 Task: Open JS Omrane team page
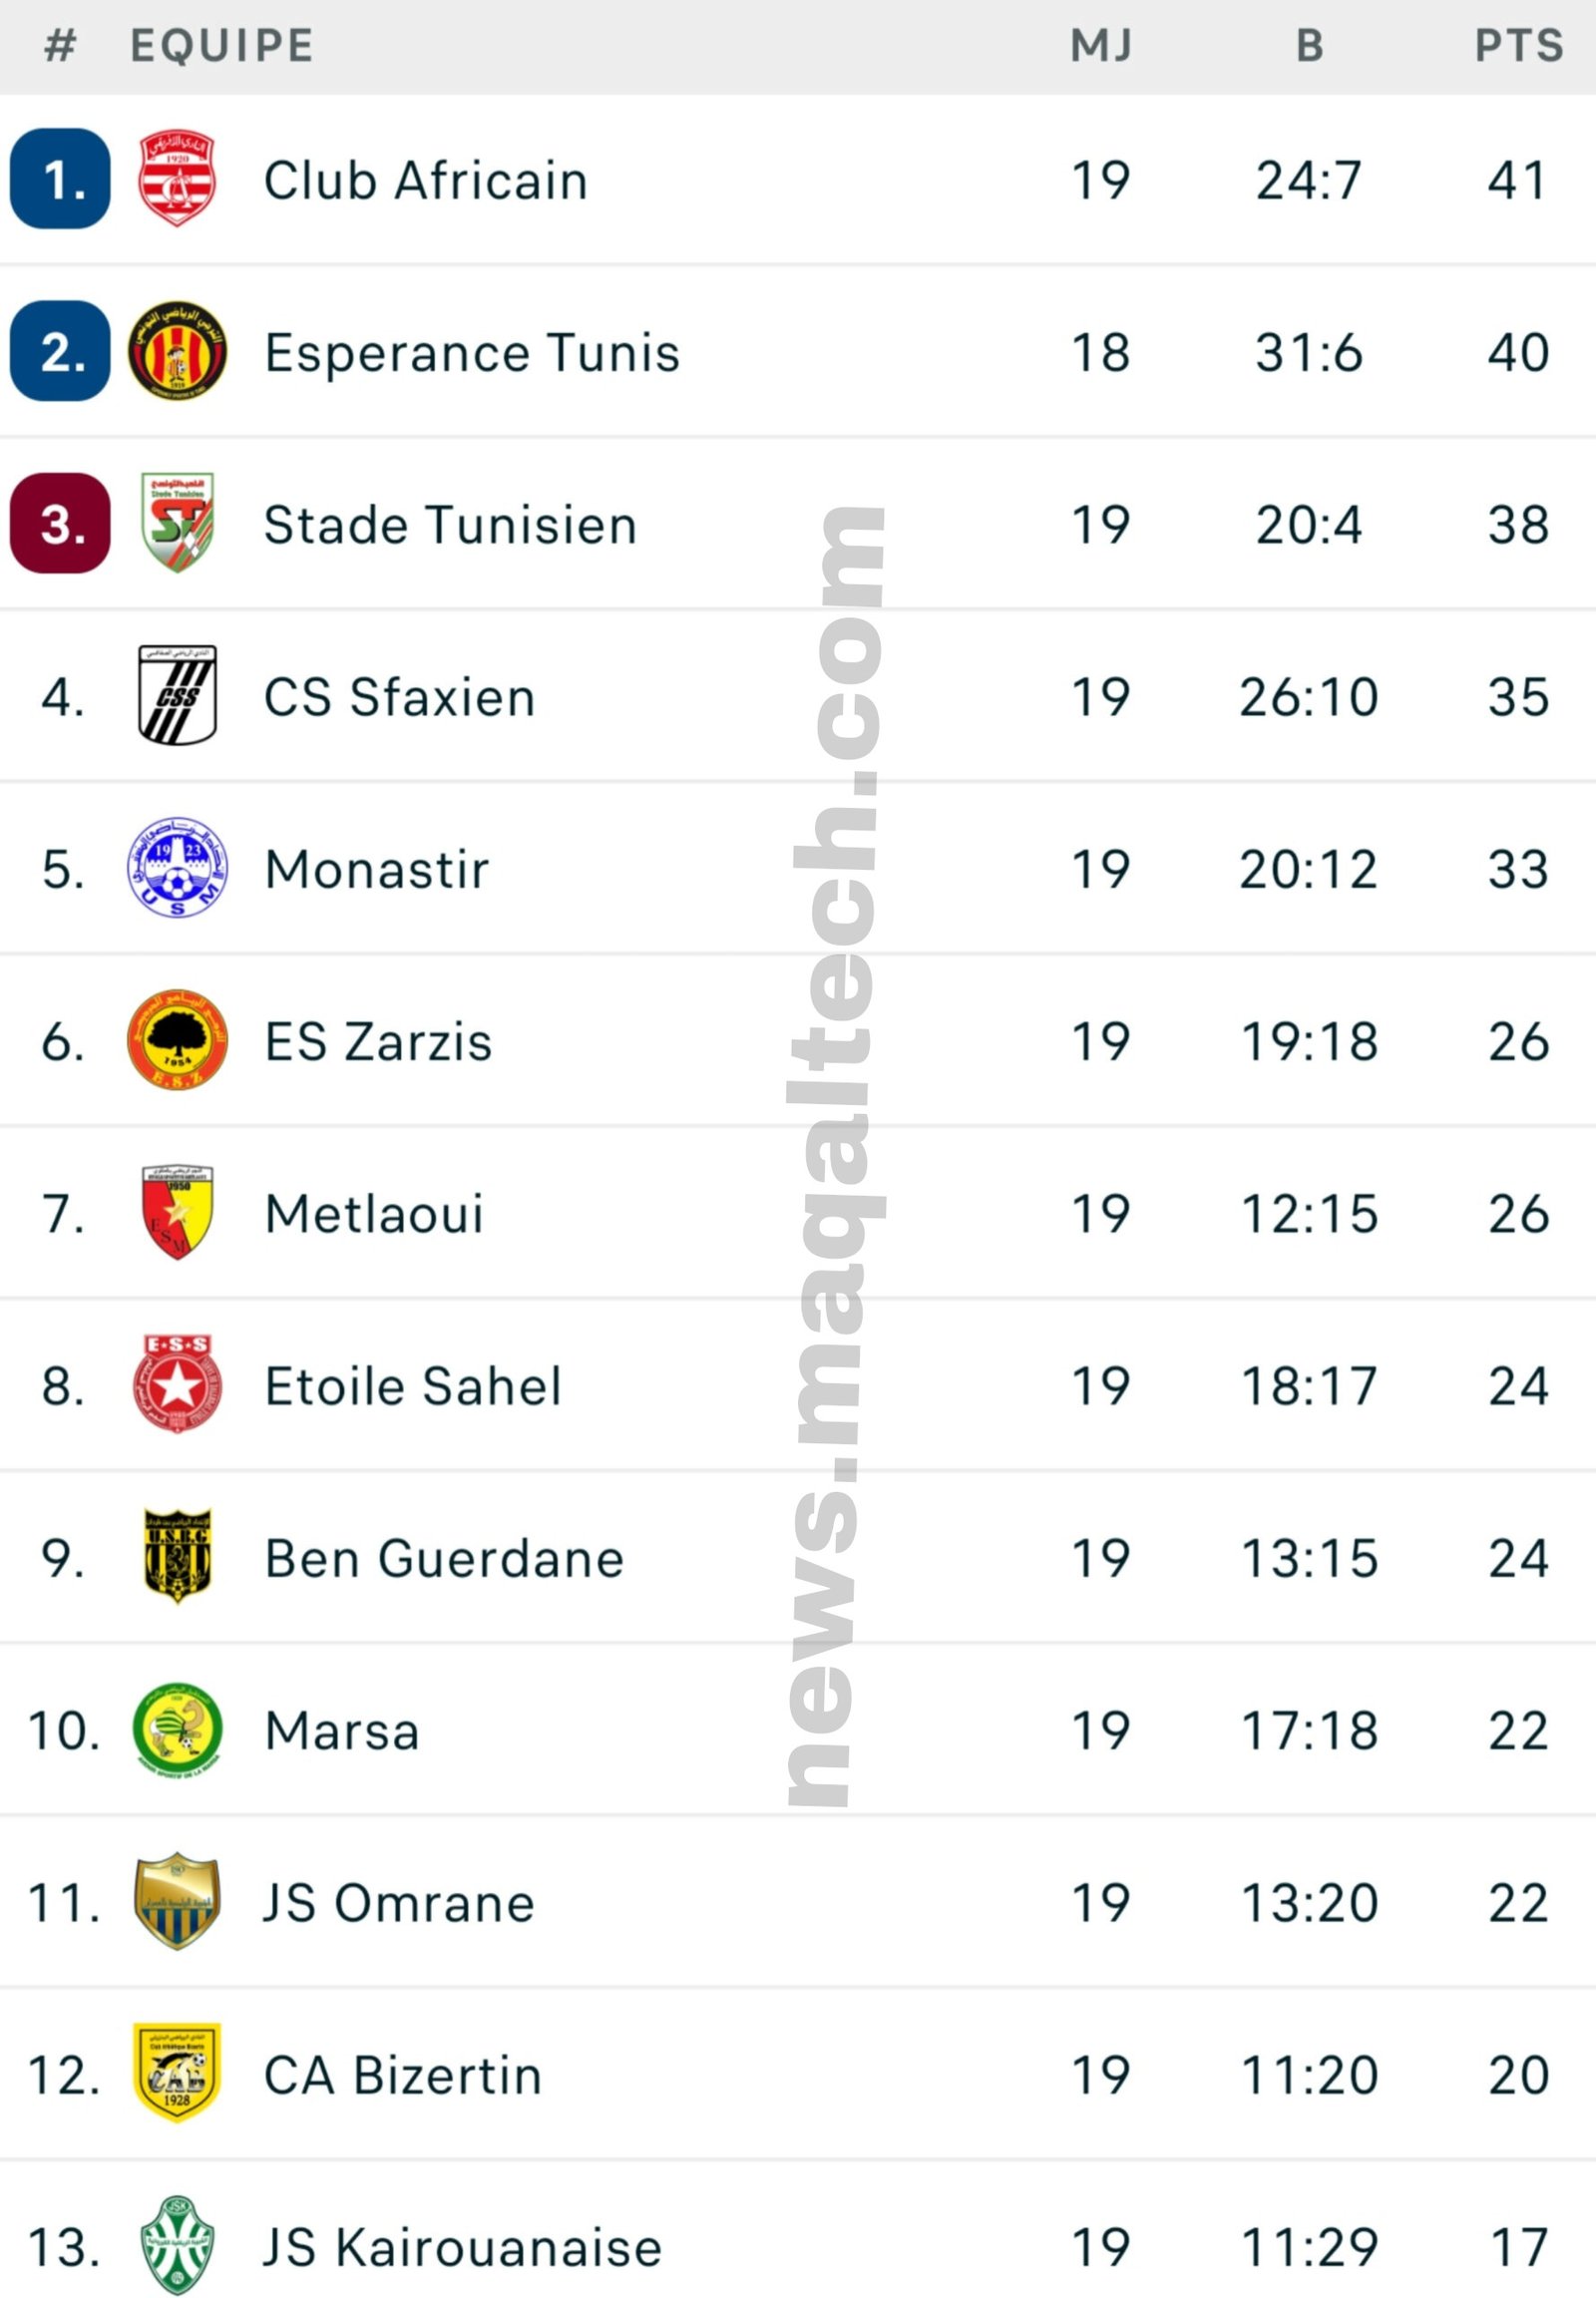pyautogui.click(x=399, y=1902)
